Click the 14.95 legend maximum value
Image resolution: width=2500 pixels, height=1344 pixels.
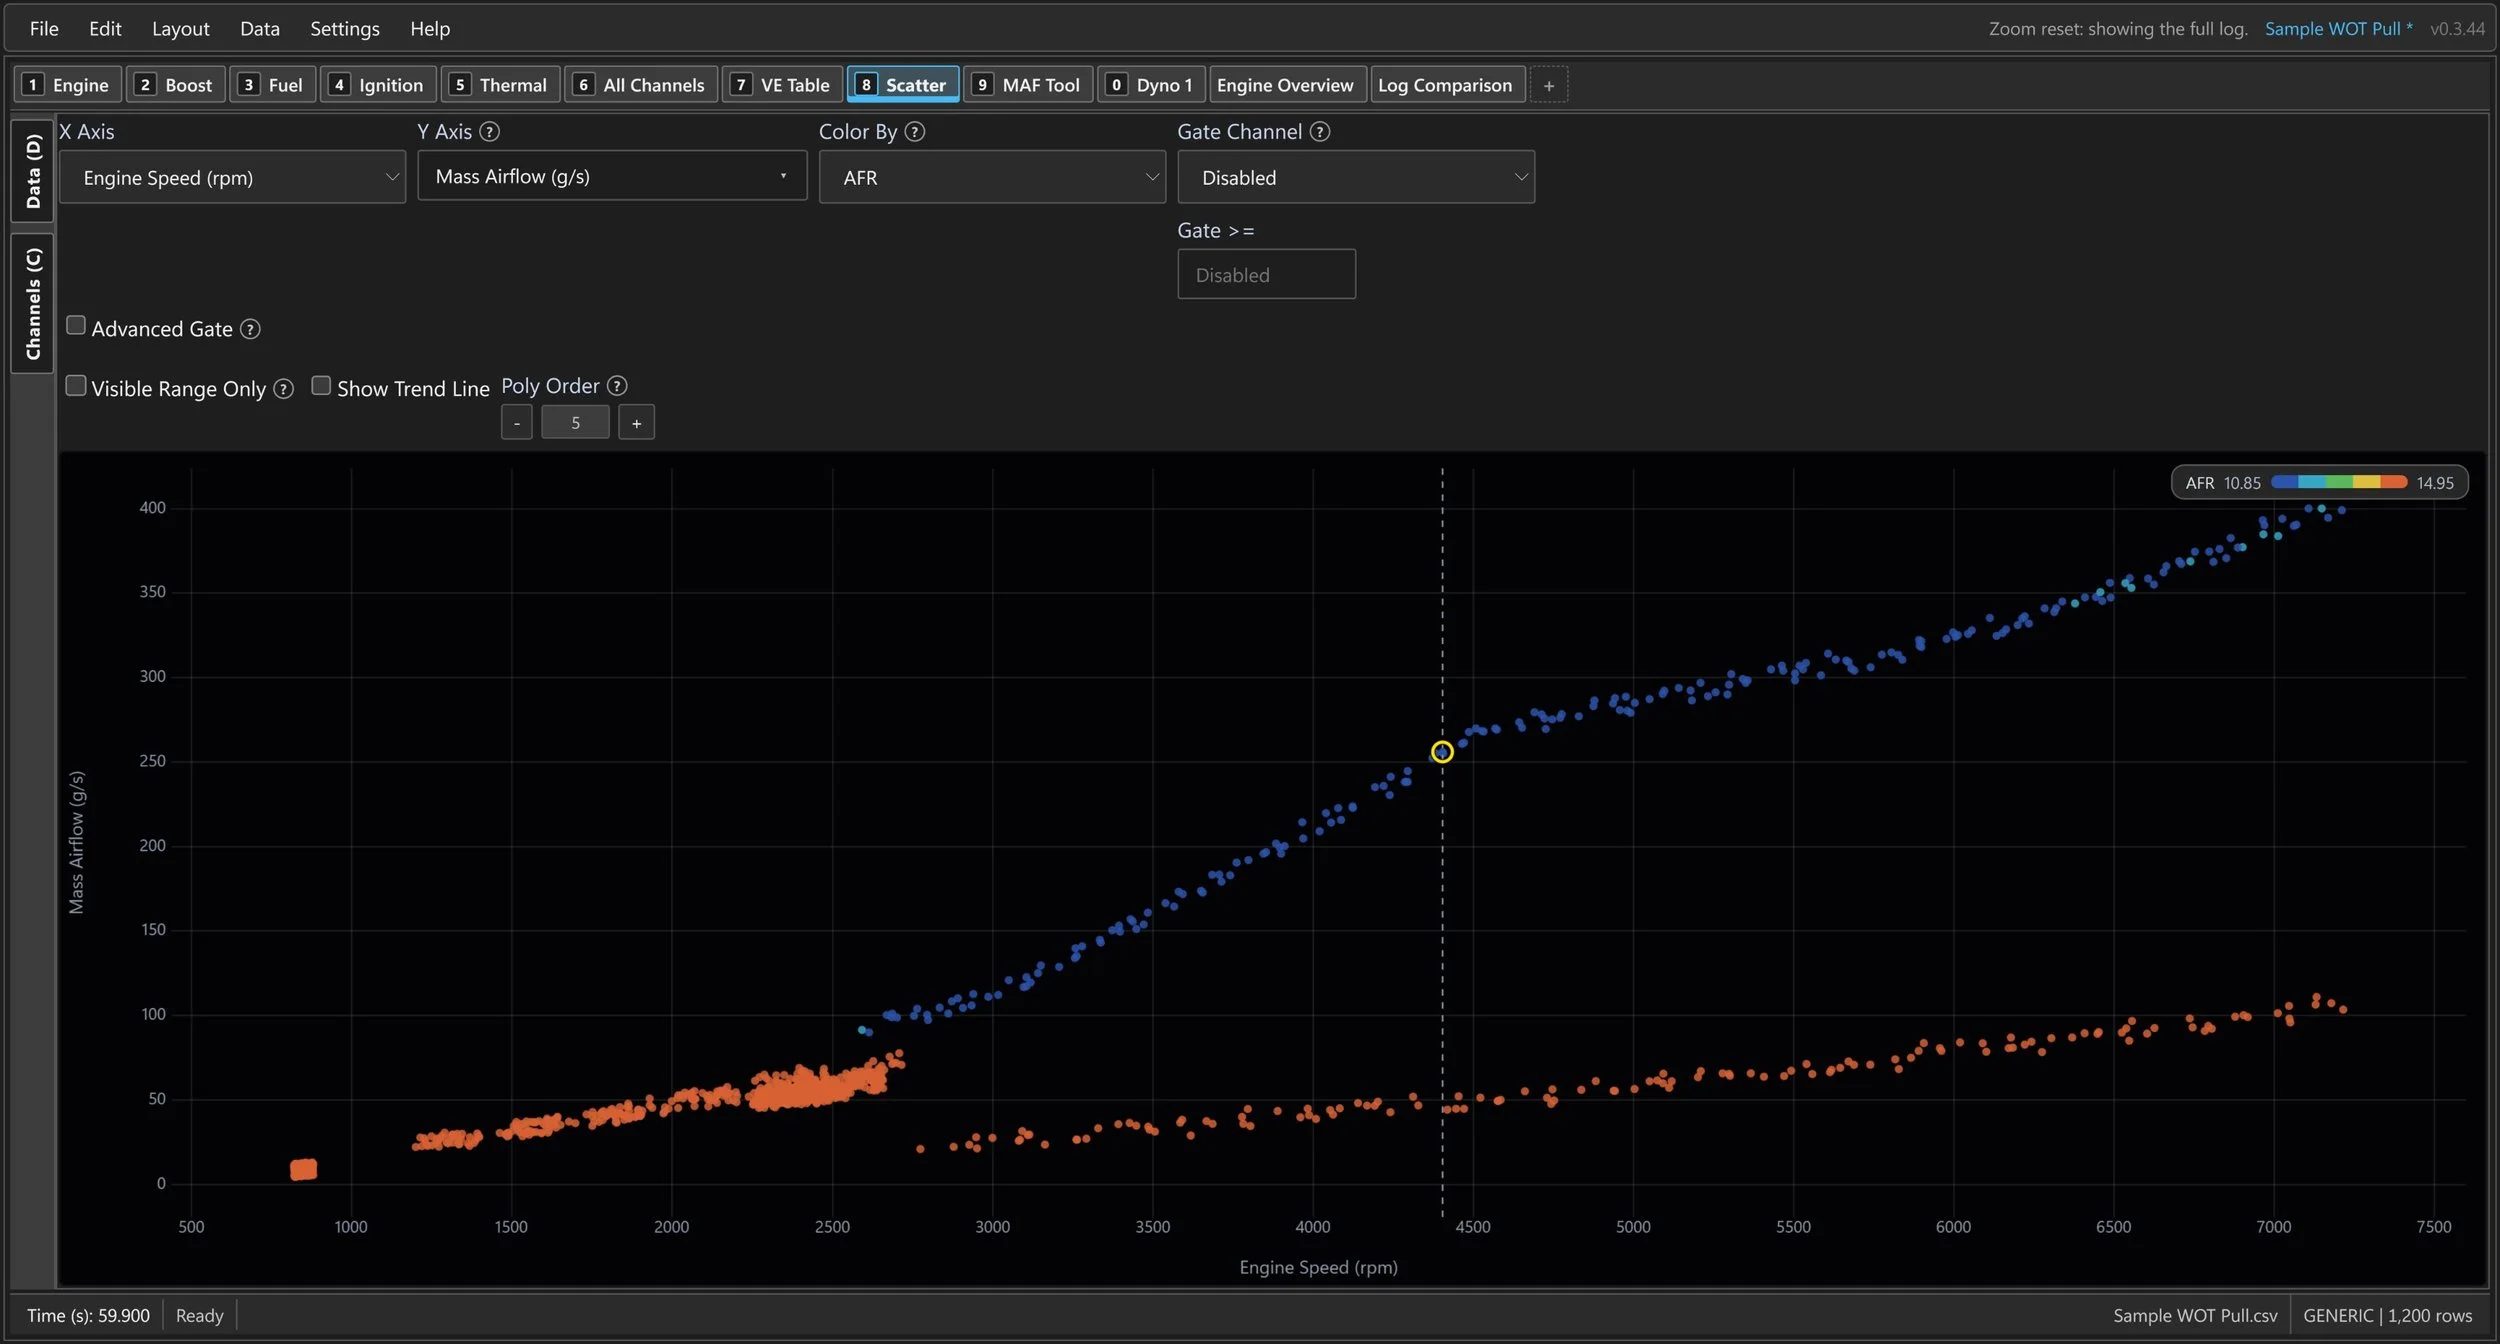point(2435,483)
